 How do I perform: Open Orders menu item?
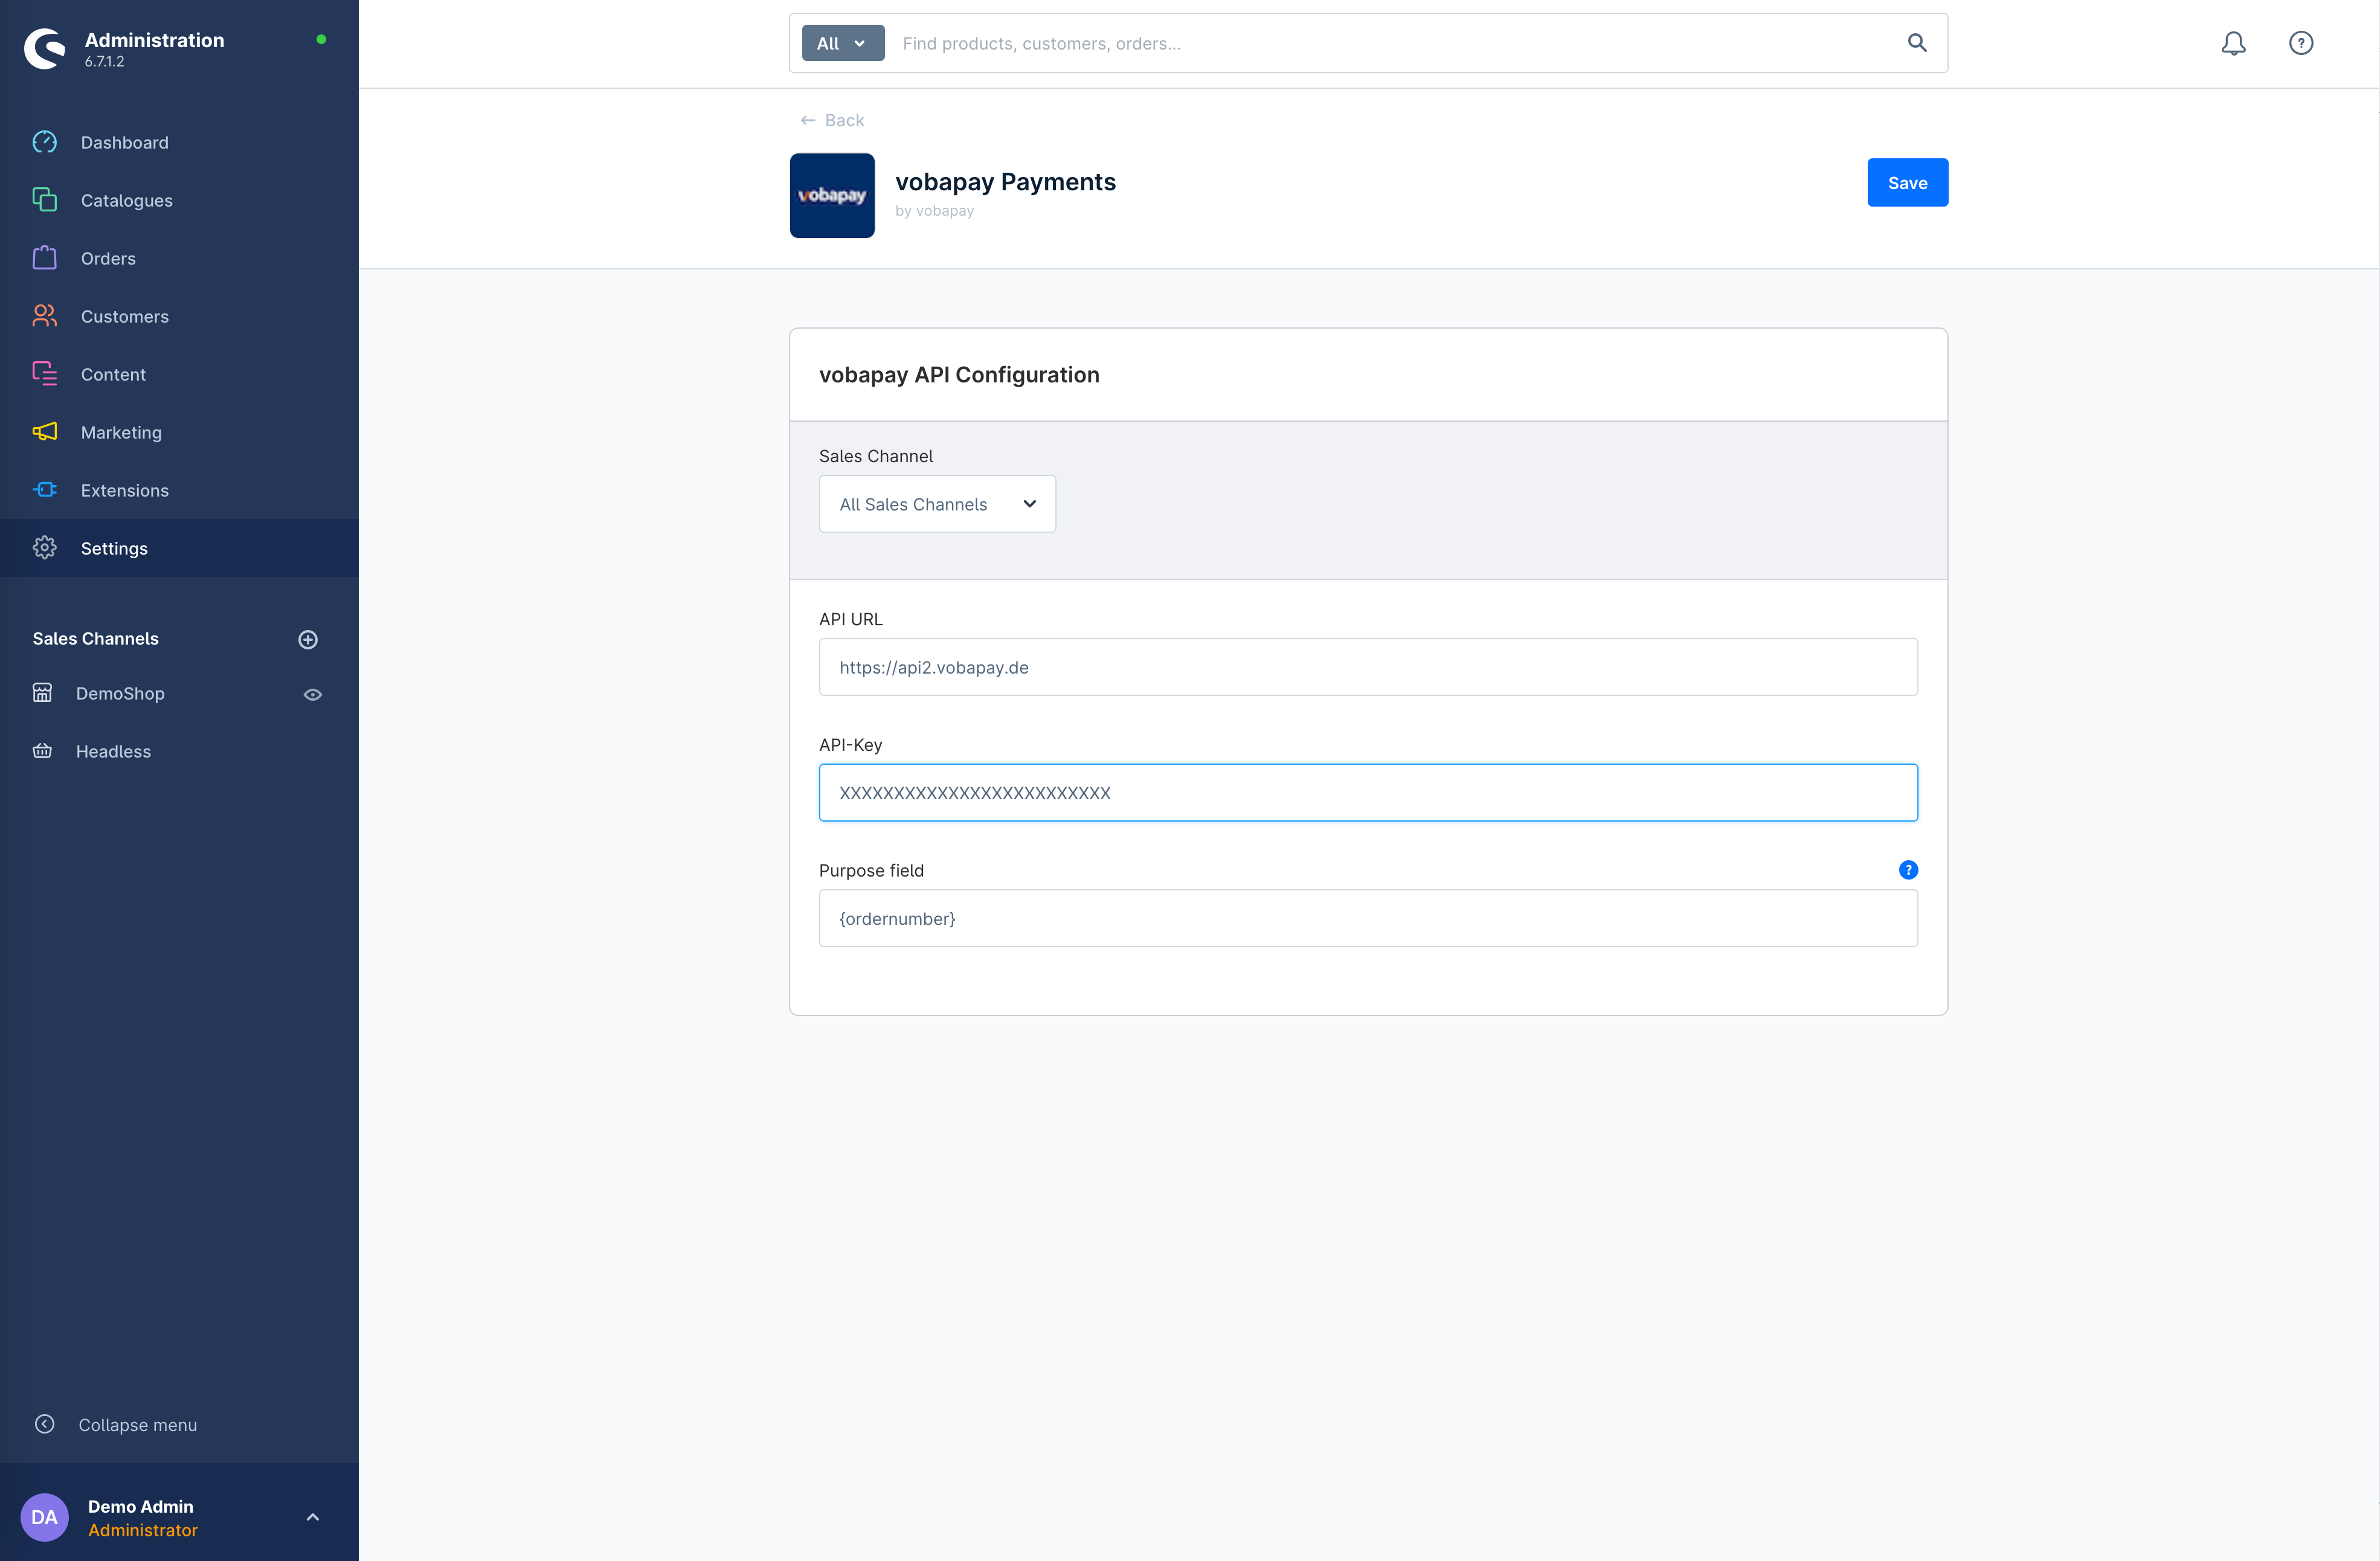point(179,258)
